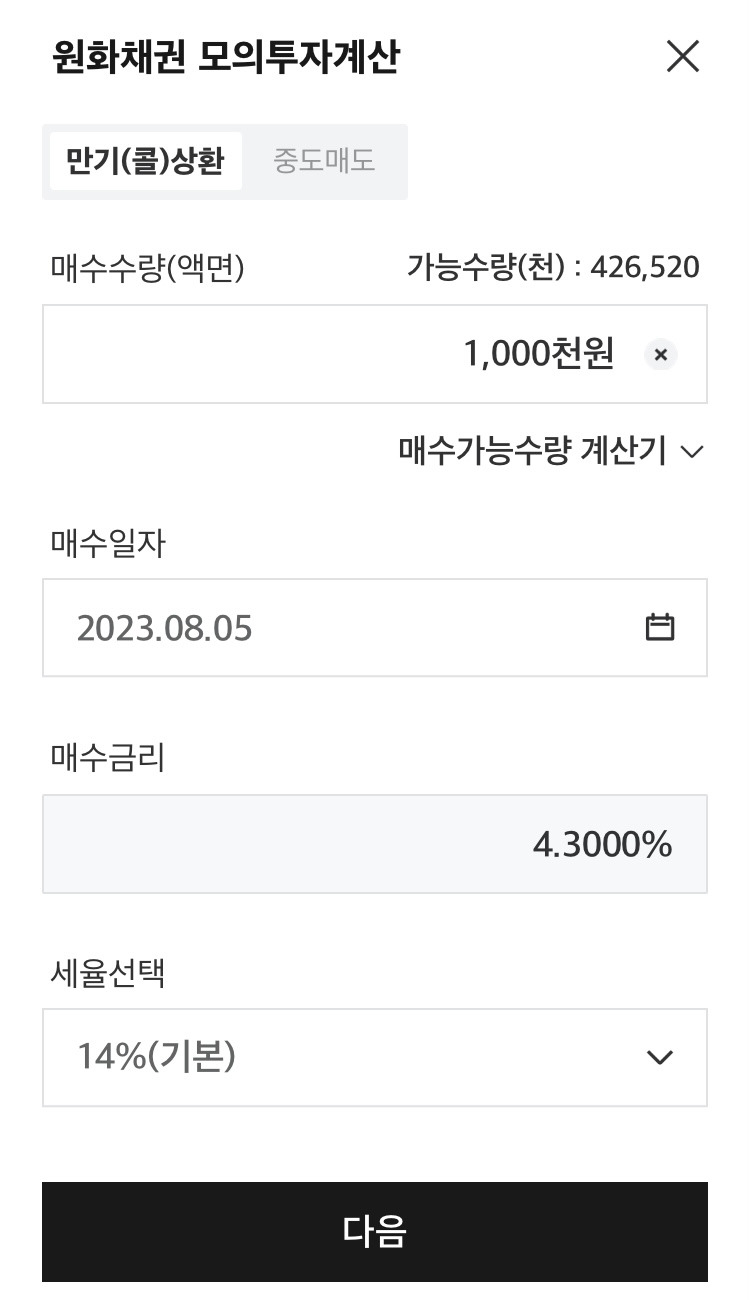
Task: Click the 2023.08.05 date field
Action: 375,627
